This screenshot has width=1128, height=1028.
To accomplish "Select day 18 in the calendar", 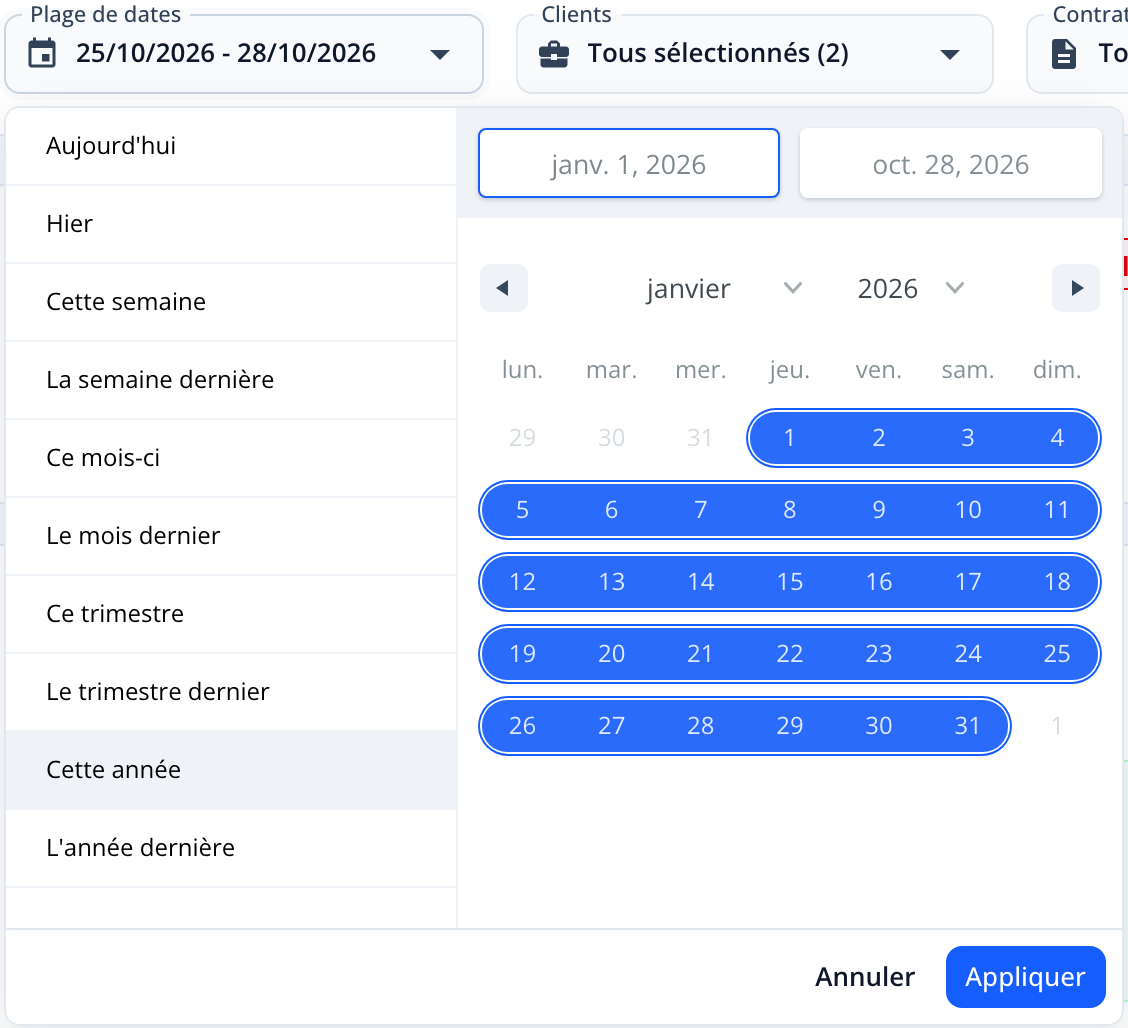I will pos(1057,582).
